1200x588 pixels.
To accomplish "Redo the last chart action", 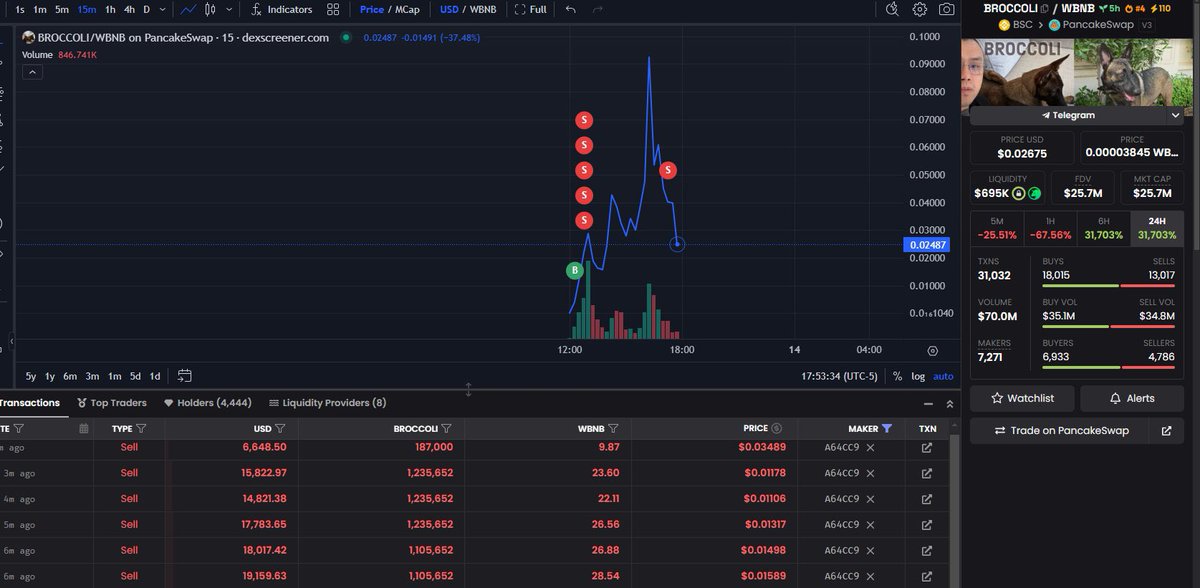I will click(x=597, y=9).
